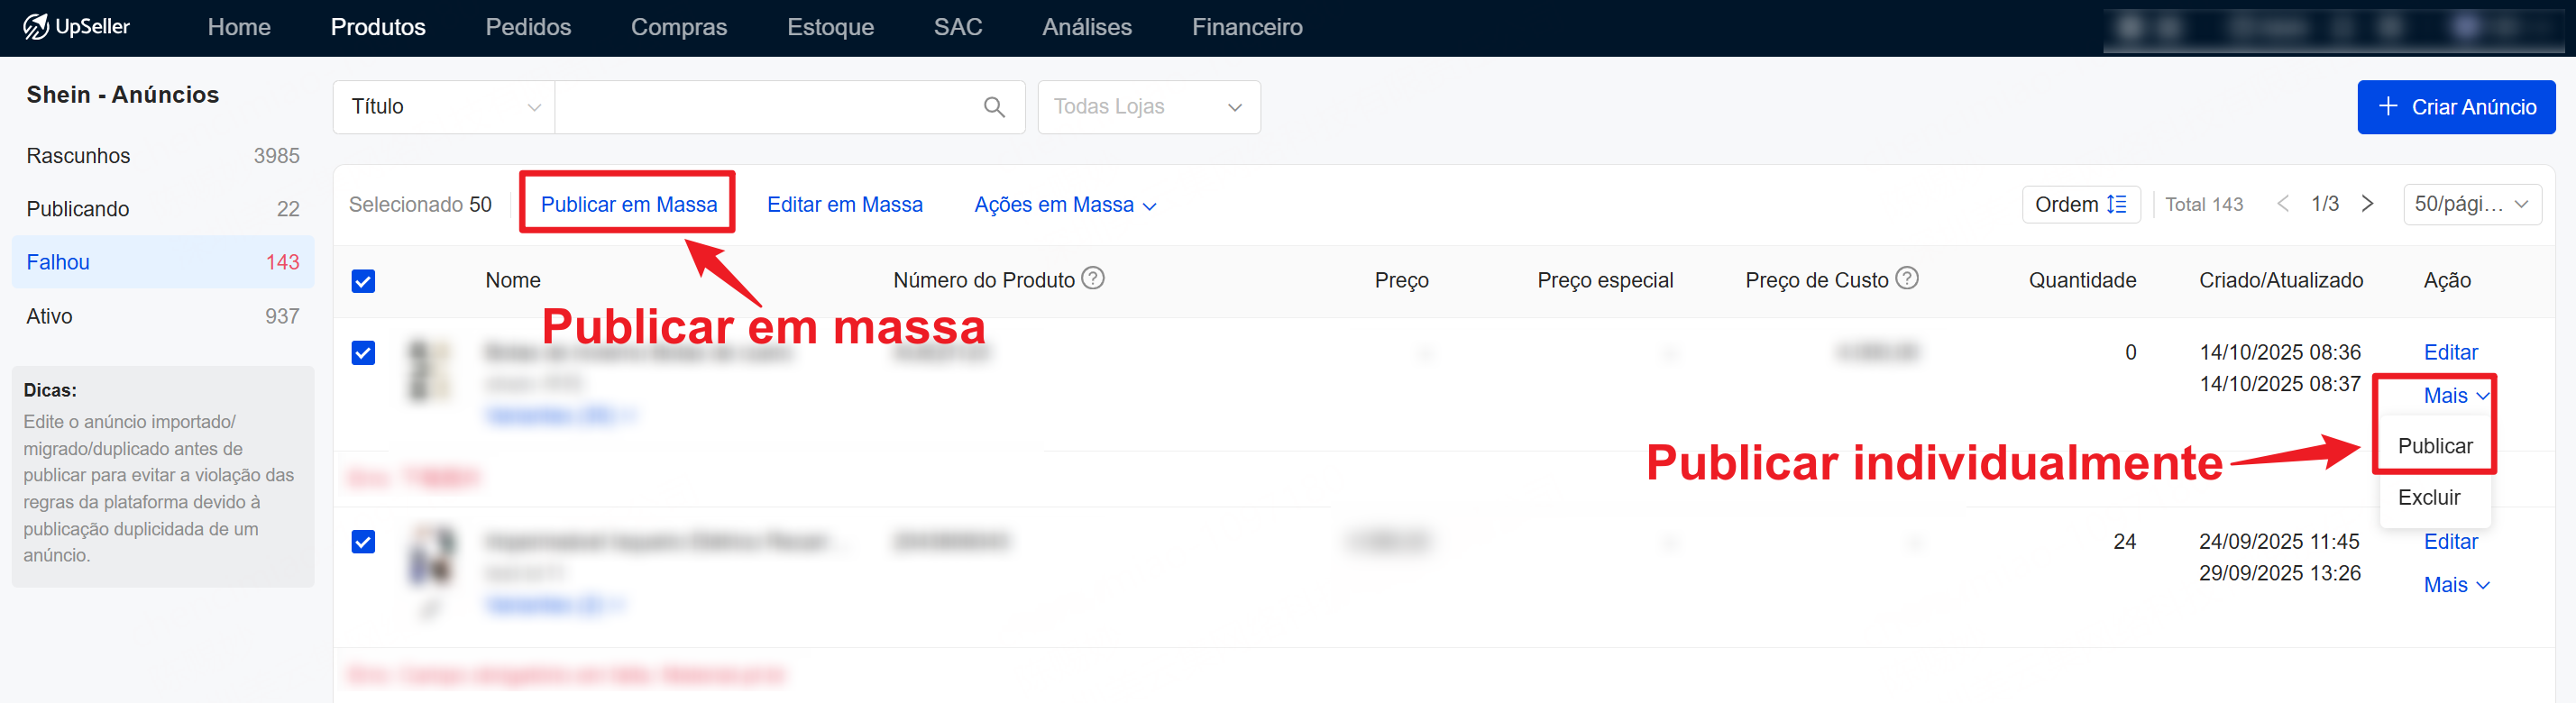Open the SAC menu

click(x=958, y=27)
